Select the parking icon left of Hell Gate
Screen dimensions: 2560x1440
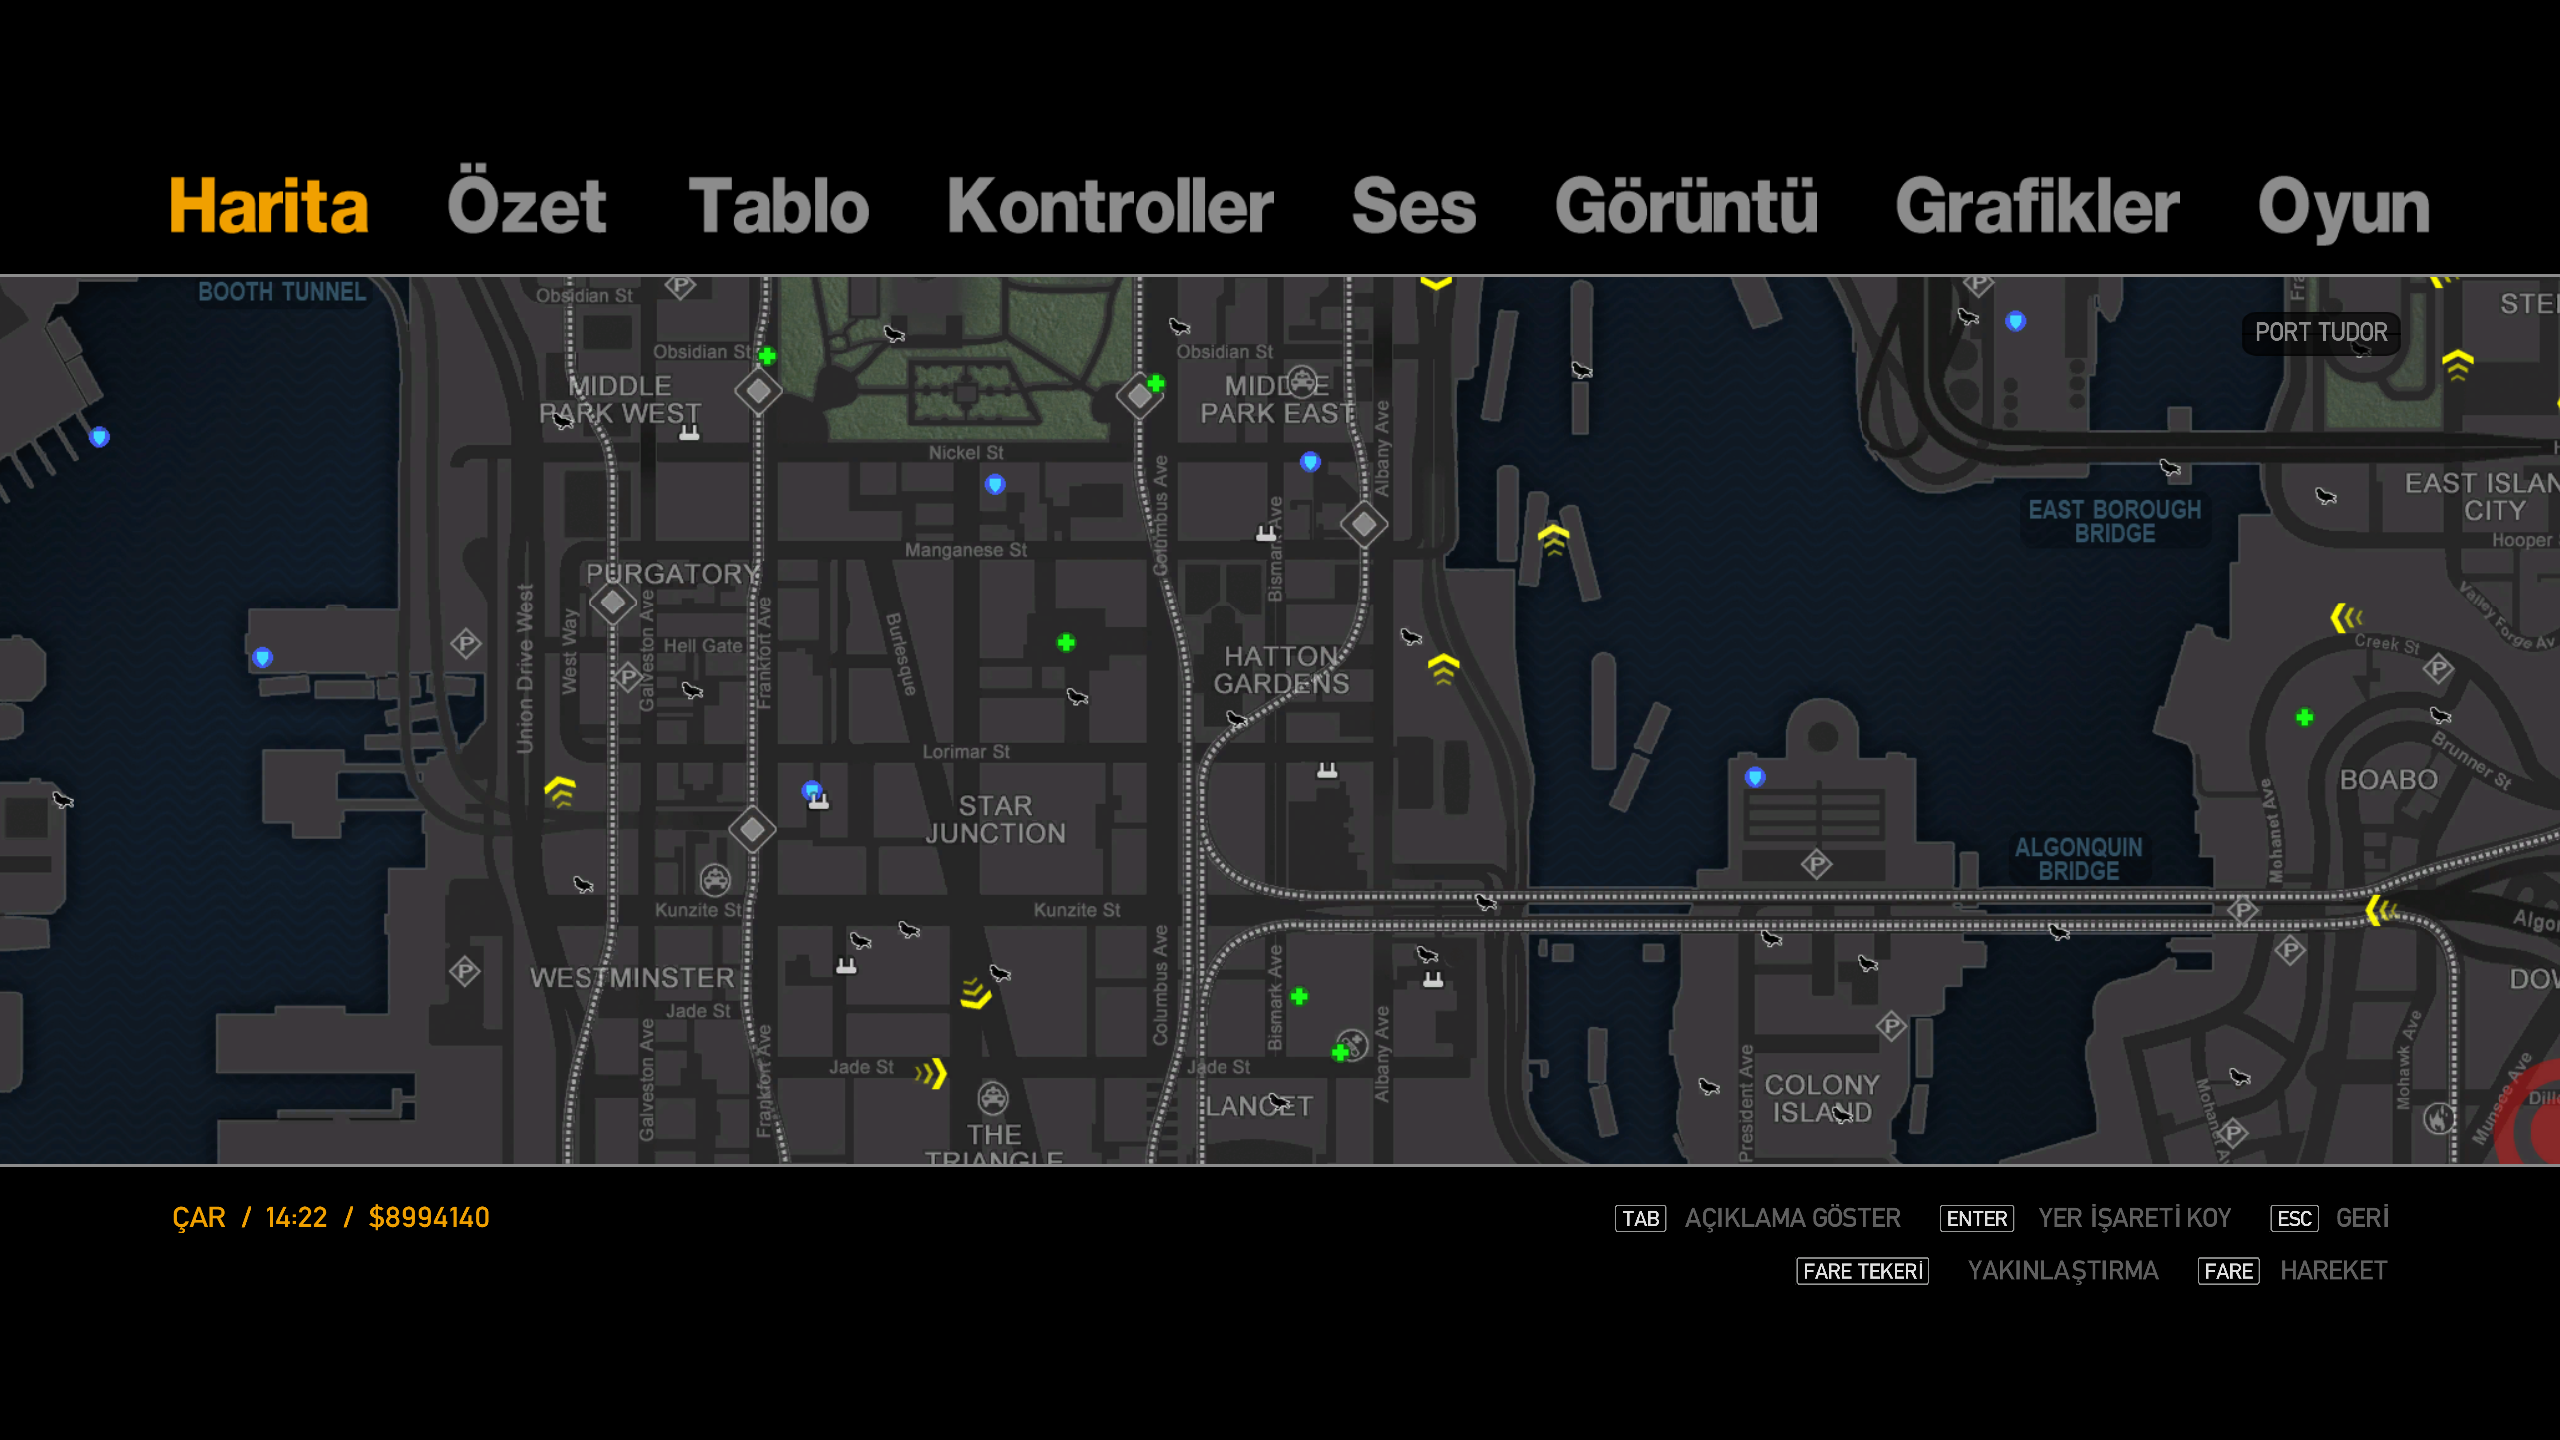point(627,678)
